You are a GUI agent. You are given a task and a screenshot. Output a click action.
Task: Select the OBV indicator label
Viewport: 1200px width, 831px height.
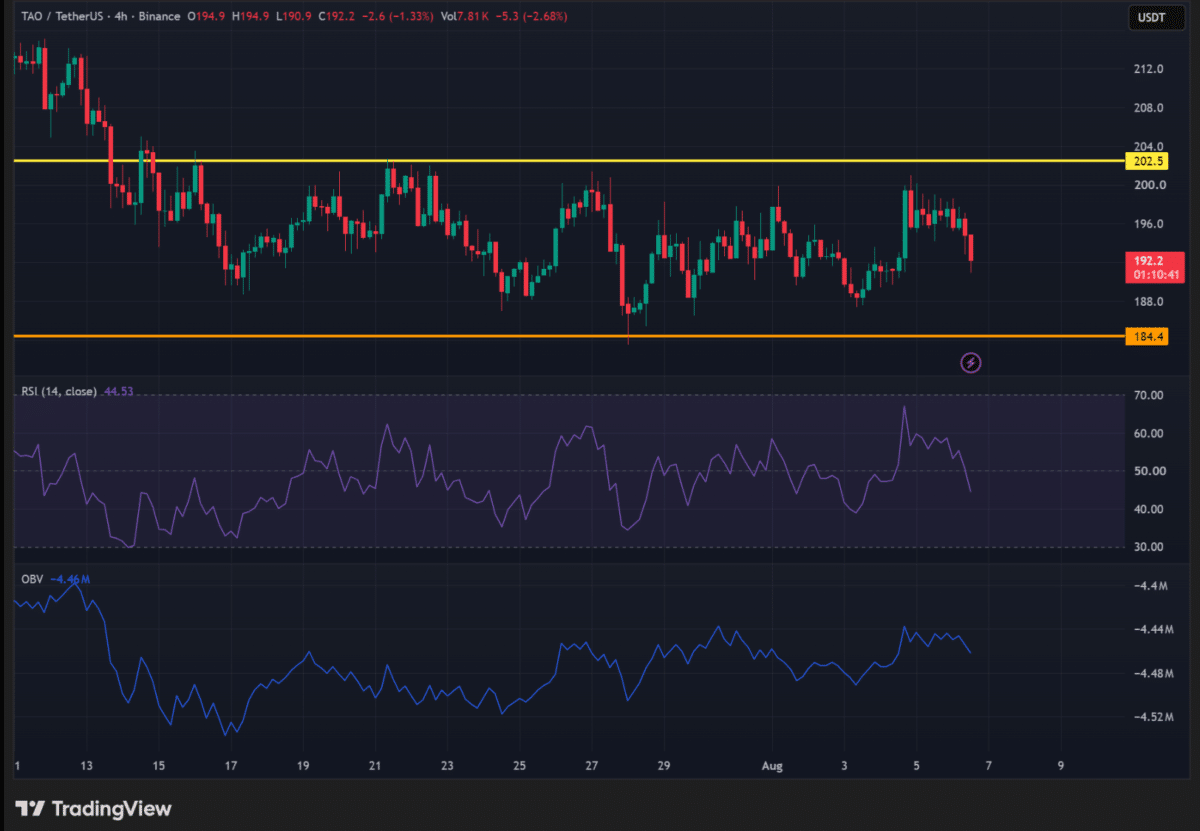click(x=33, y=579)
